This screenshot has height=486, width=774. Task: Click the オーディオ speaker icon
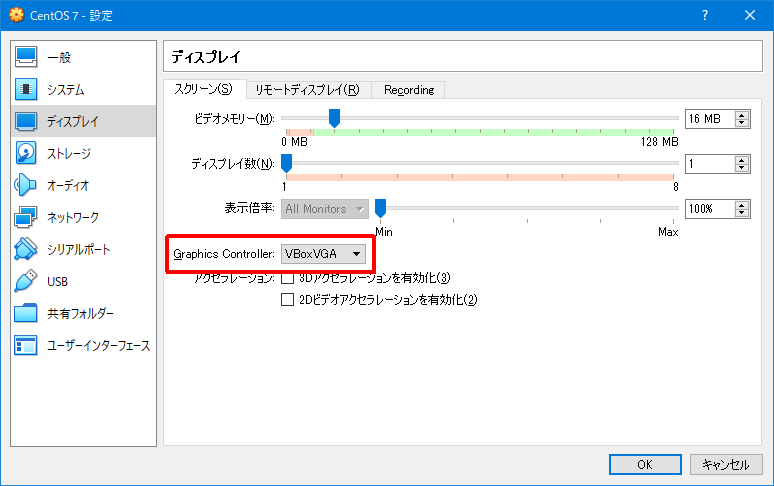26,186
